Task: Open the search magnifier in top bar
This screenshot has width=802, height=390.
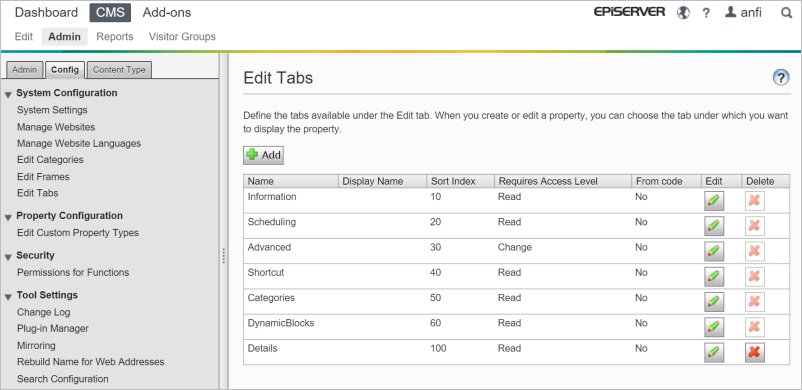Action: click(787, 13)
